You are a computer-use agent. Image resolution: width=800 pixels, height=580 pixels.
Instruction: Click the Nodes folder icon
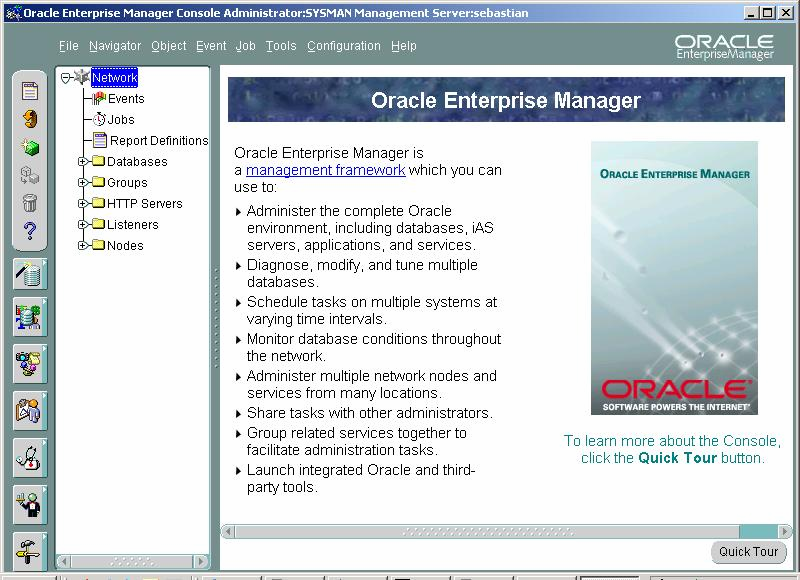(x=98, y=245)
